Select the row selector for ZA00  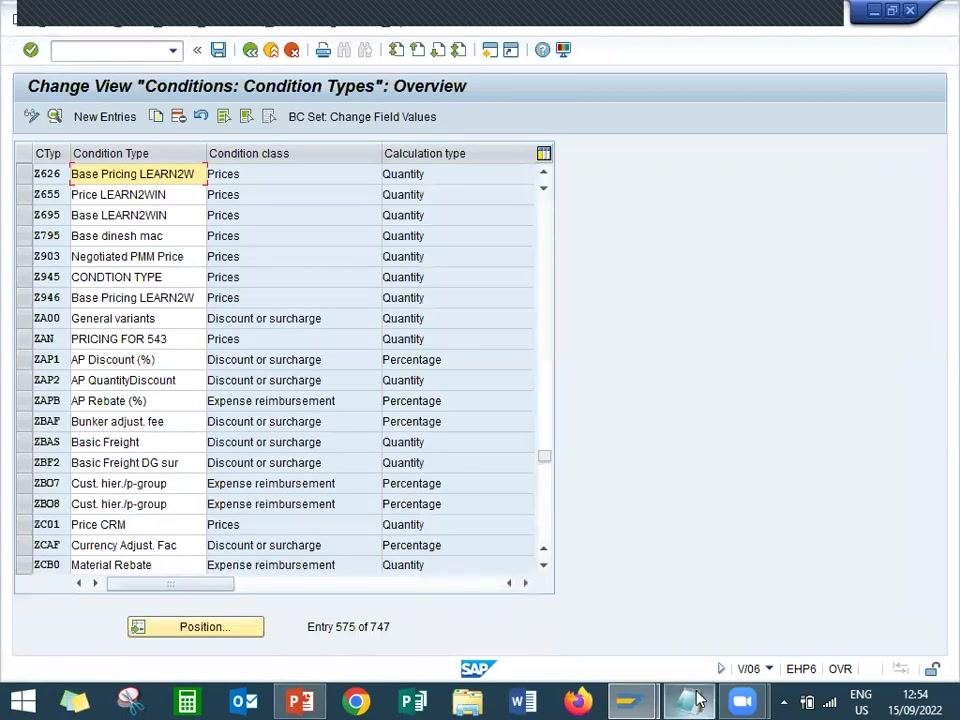point(24,318)
